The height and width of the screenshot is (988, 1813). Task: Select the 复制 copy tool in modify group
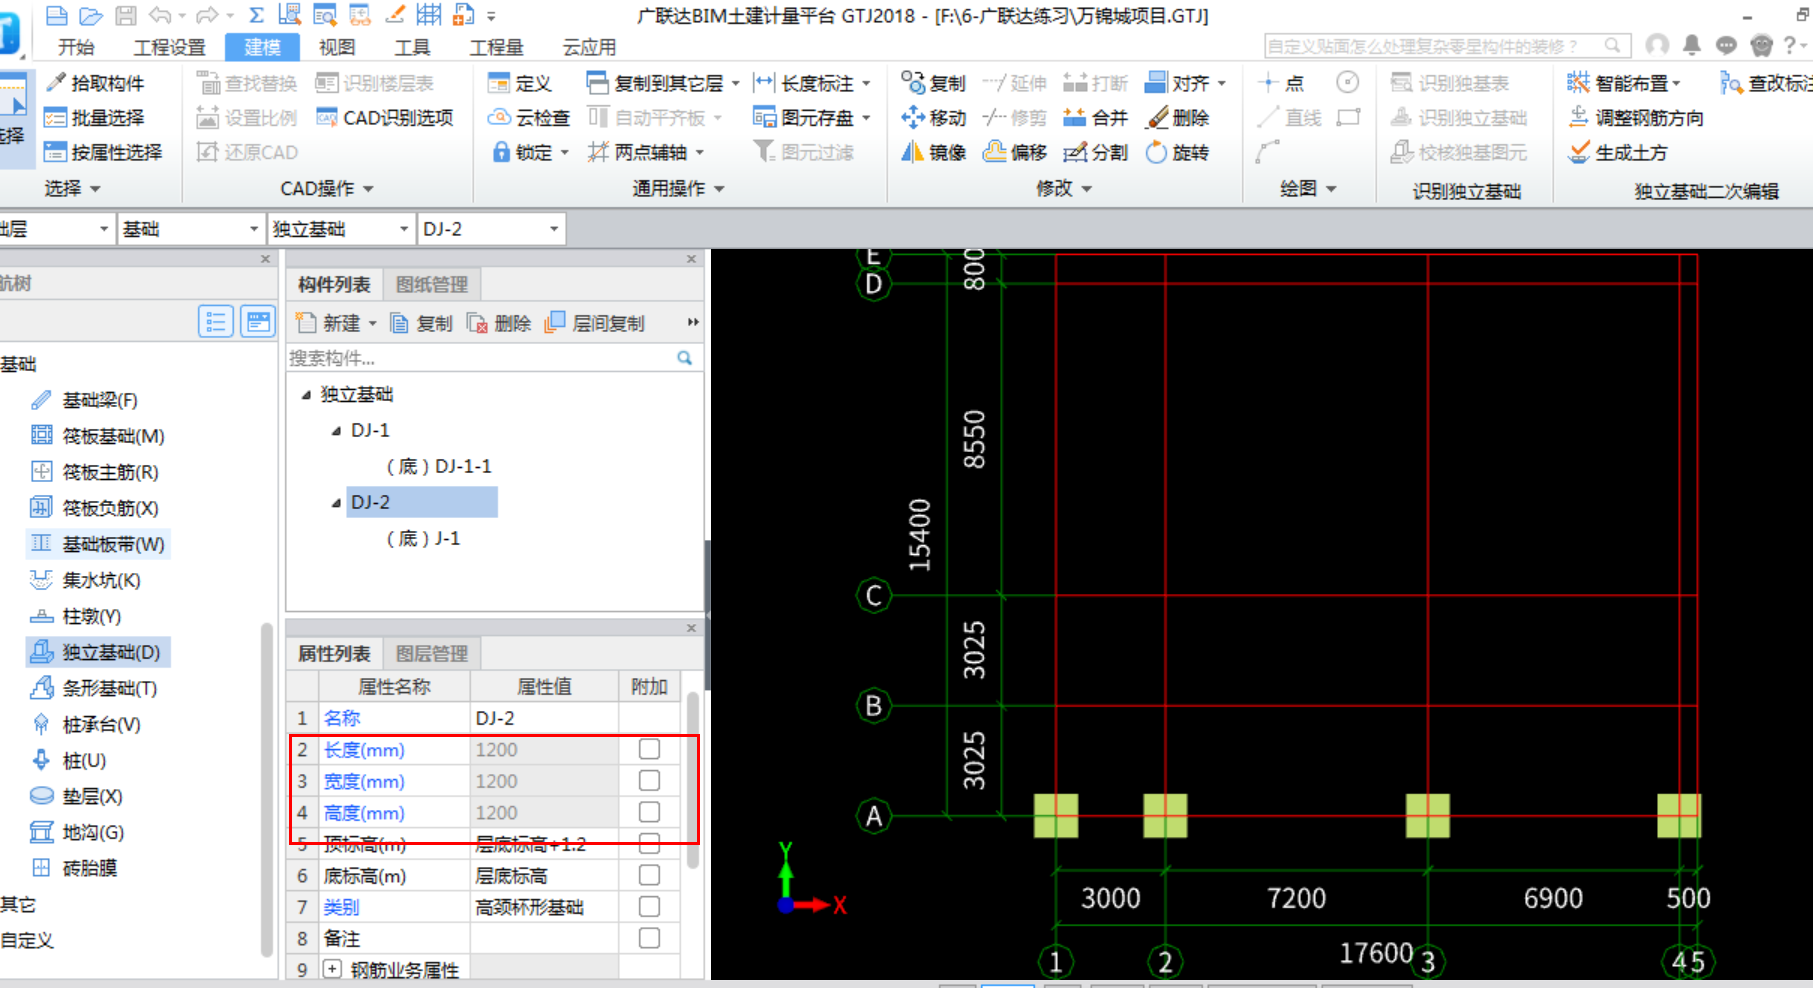pos(933,83)
